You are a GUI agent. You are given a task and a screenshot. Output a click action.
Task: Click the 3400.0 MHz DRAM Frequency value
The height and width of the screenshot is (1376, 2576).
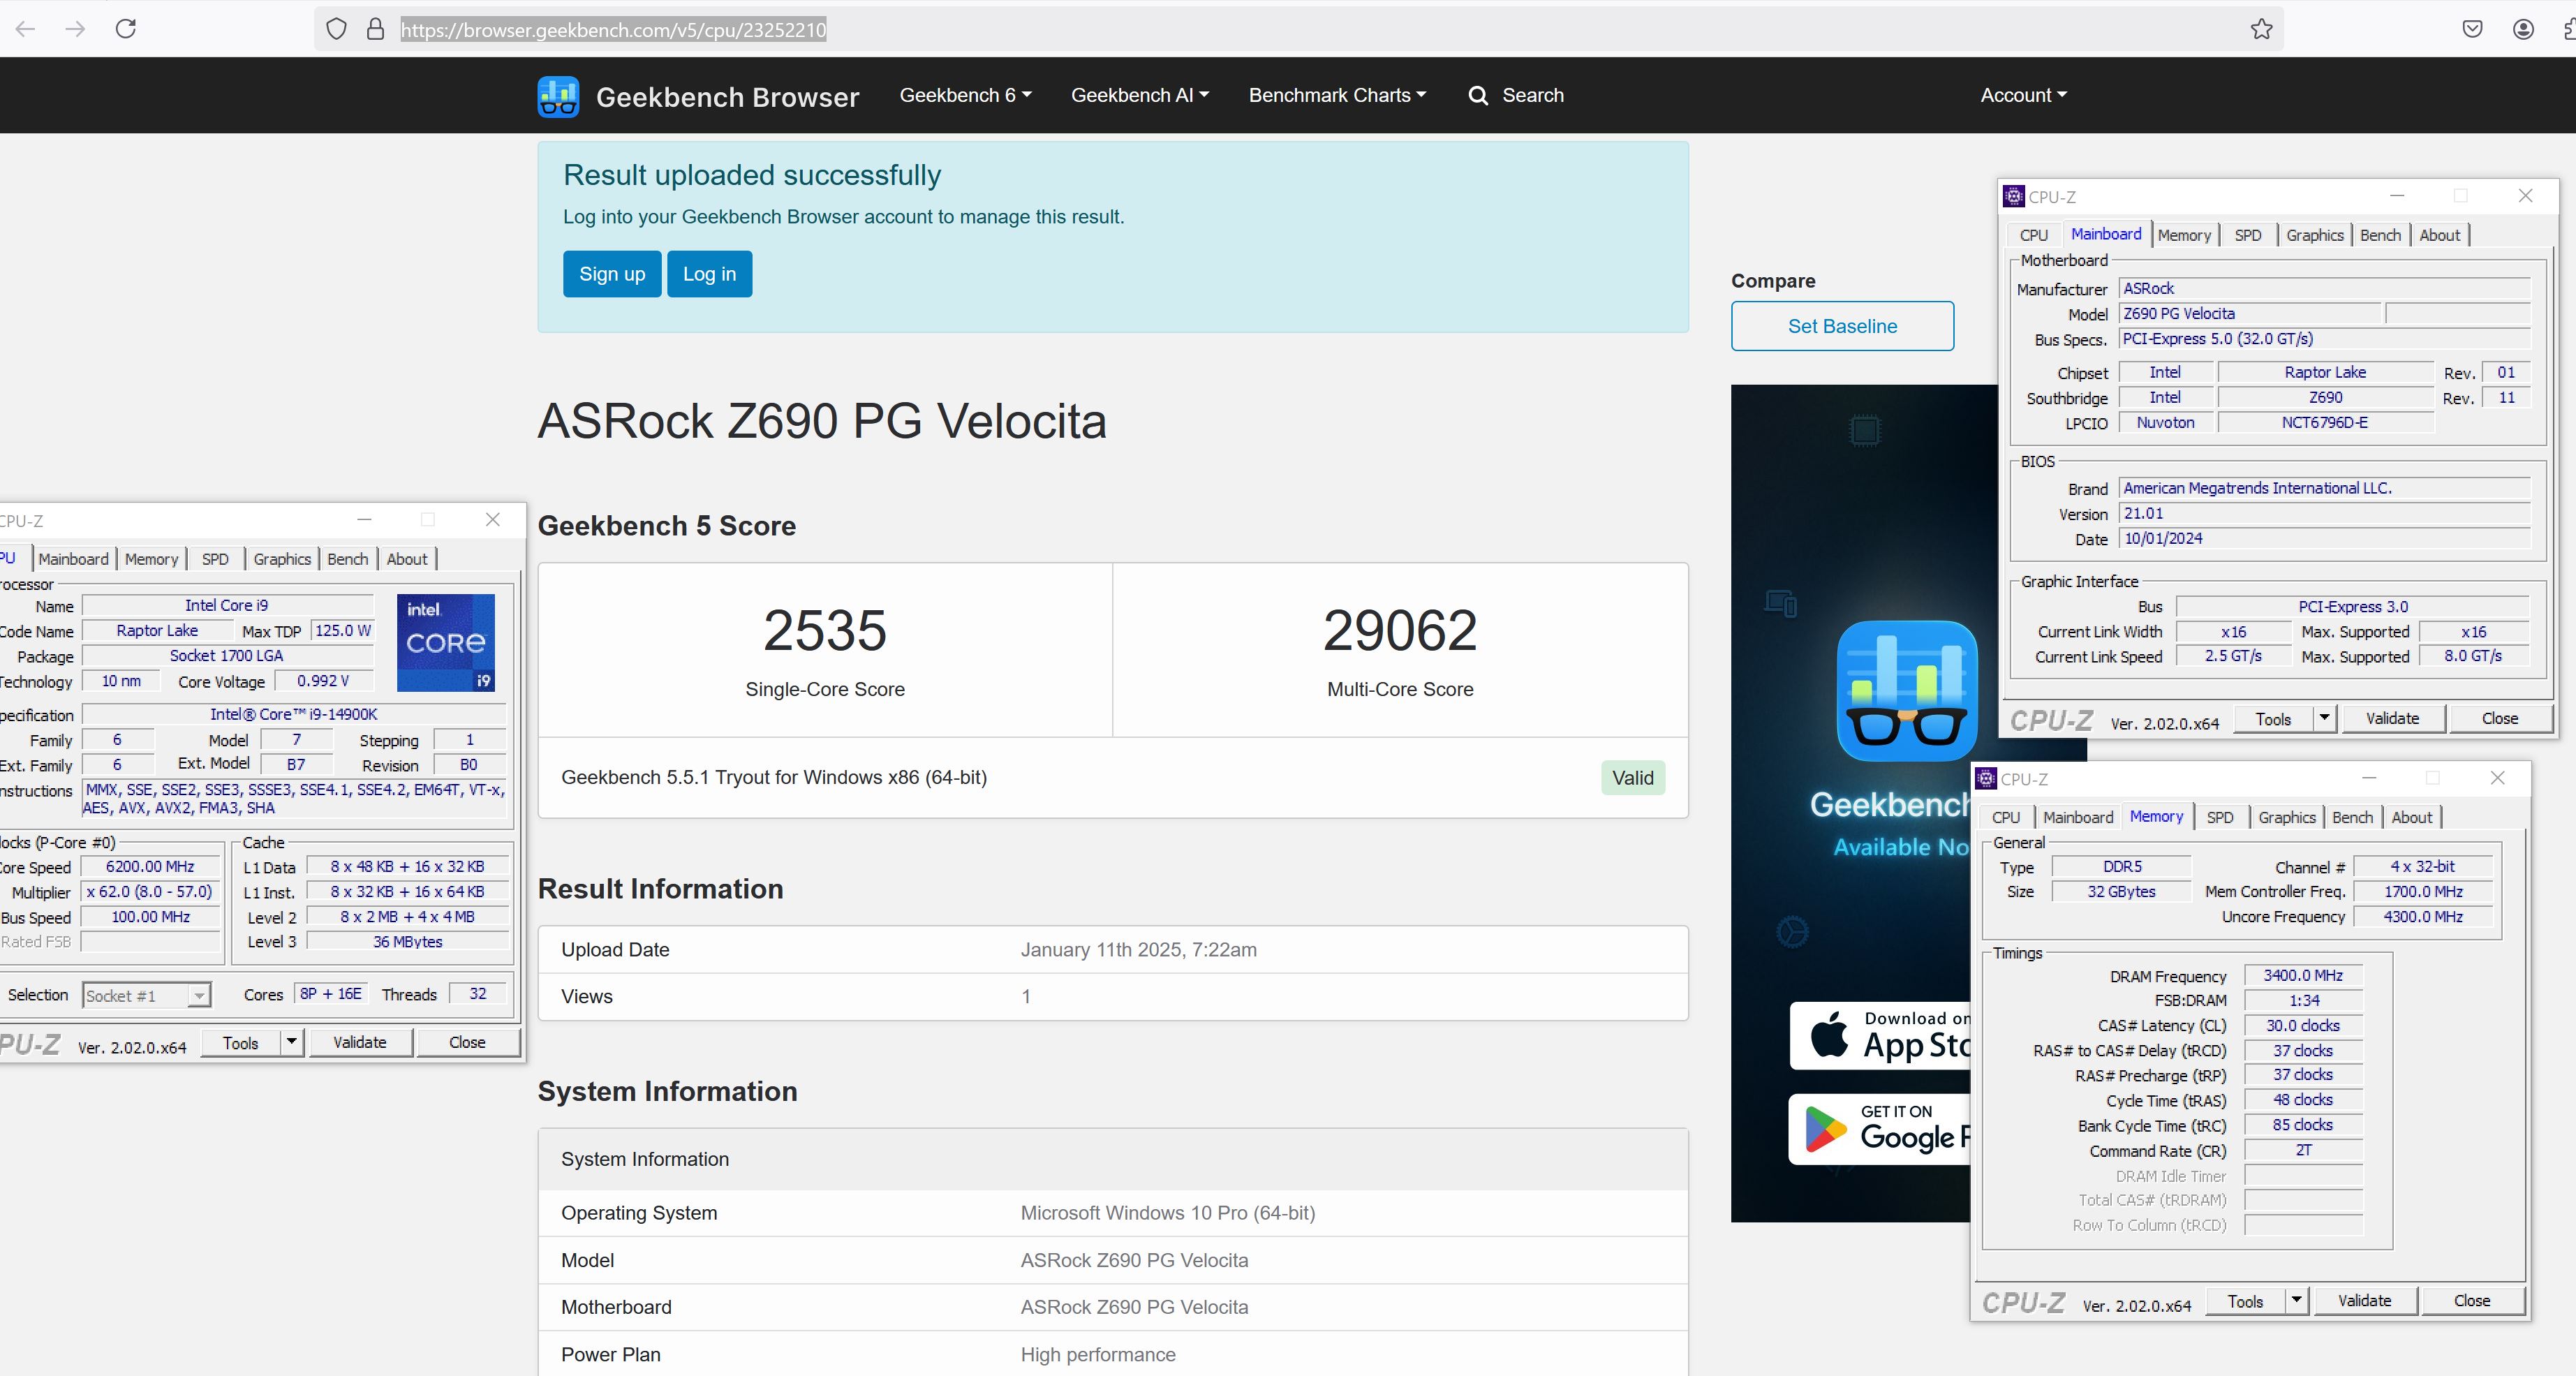pyautogui.click(x=2303, y=975)
